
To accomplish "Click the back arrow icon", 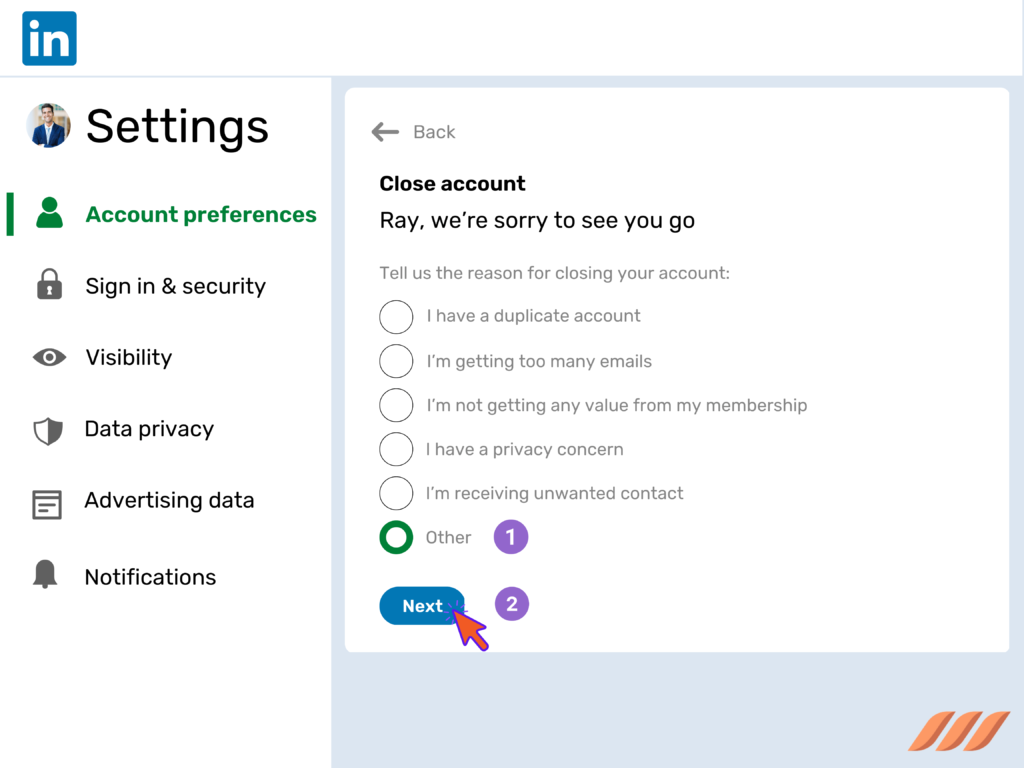I will coord(385,131).
